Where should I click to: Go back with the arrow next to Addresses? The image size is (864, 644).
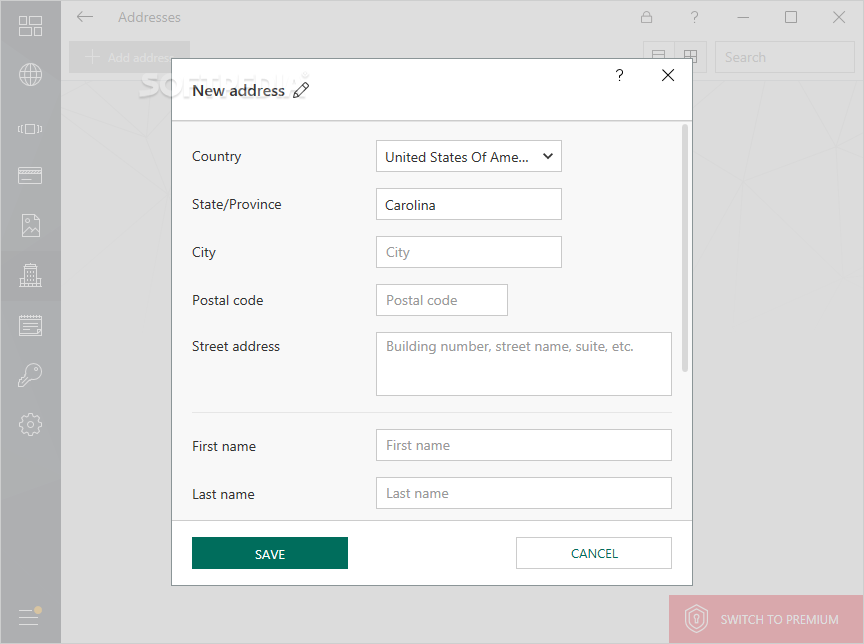85,17
